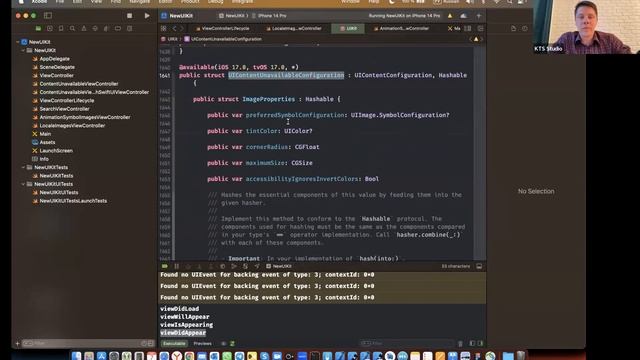Click preferredSymbolConfiguration in code

click(x=295, y=115)
